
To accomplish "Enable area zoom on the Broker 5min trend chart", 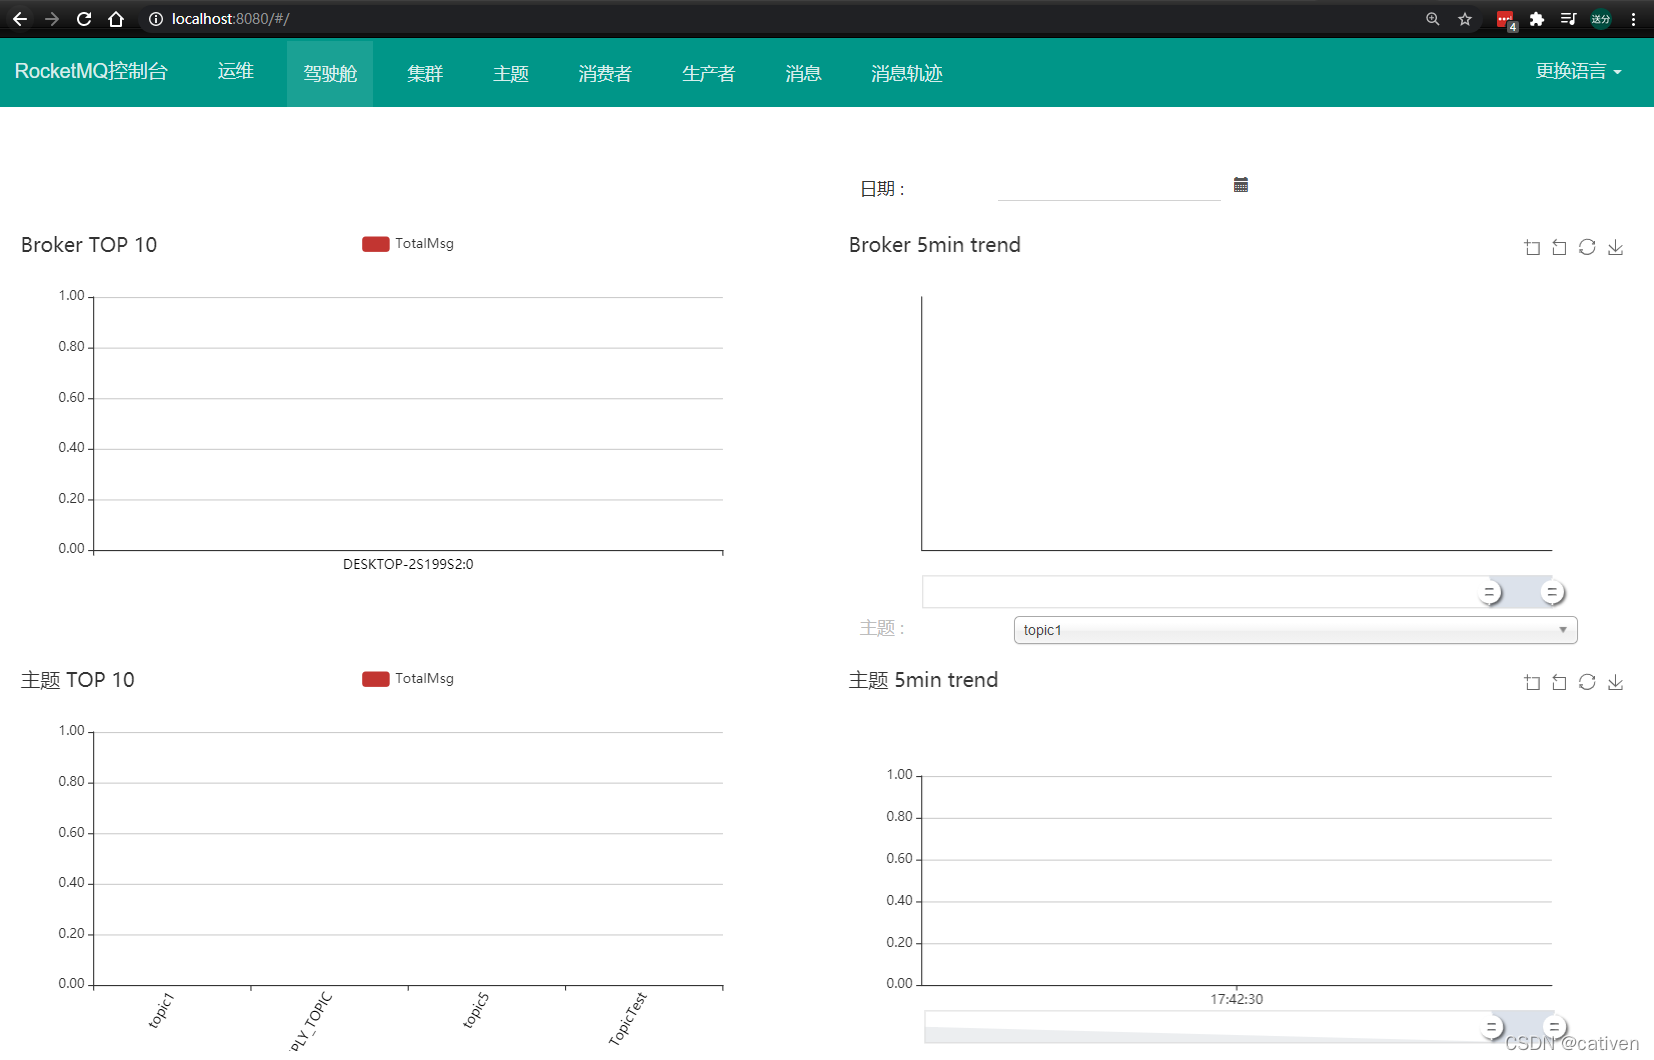I will [1532, 247].
